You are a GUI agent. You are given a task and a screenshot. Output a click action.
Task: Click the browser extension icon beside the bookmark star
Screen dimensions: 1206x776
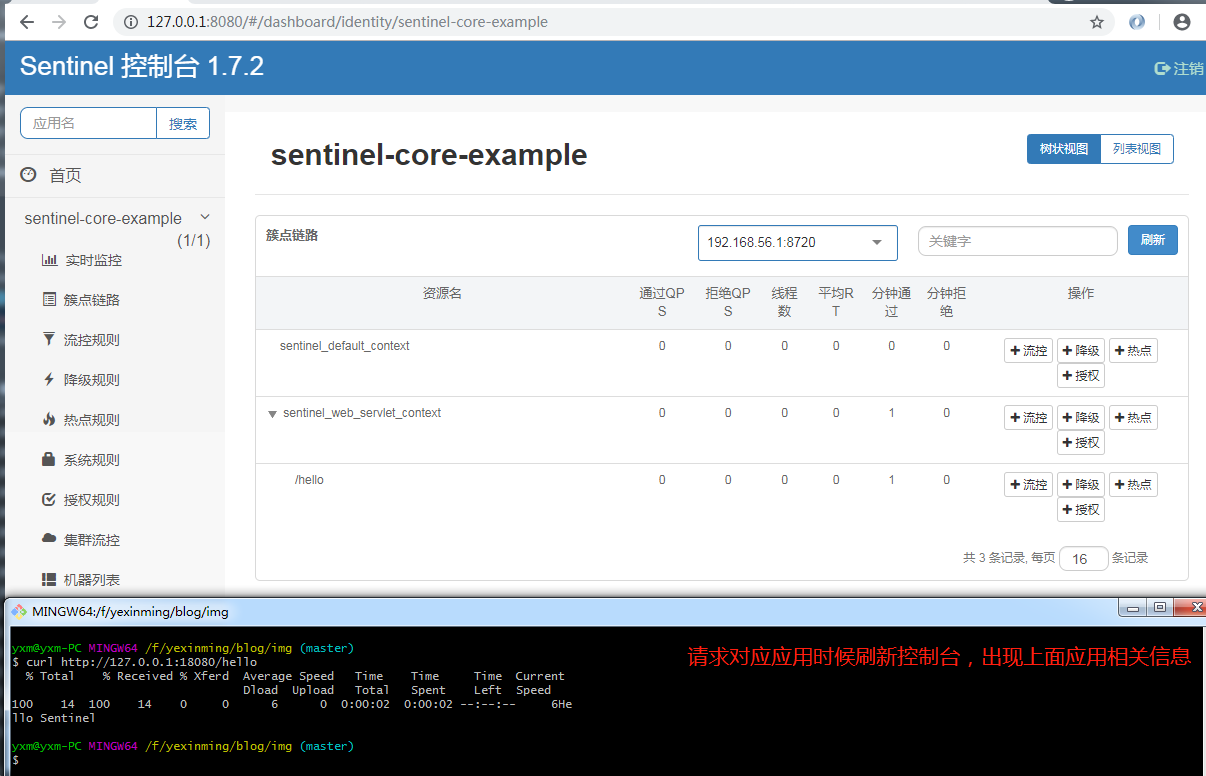pos(1137,22)
